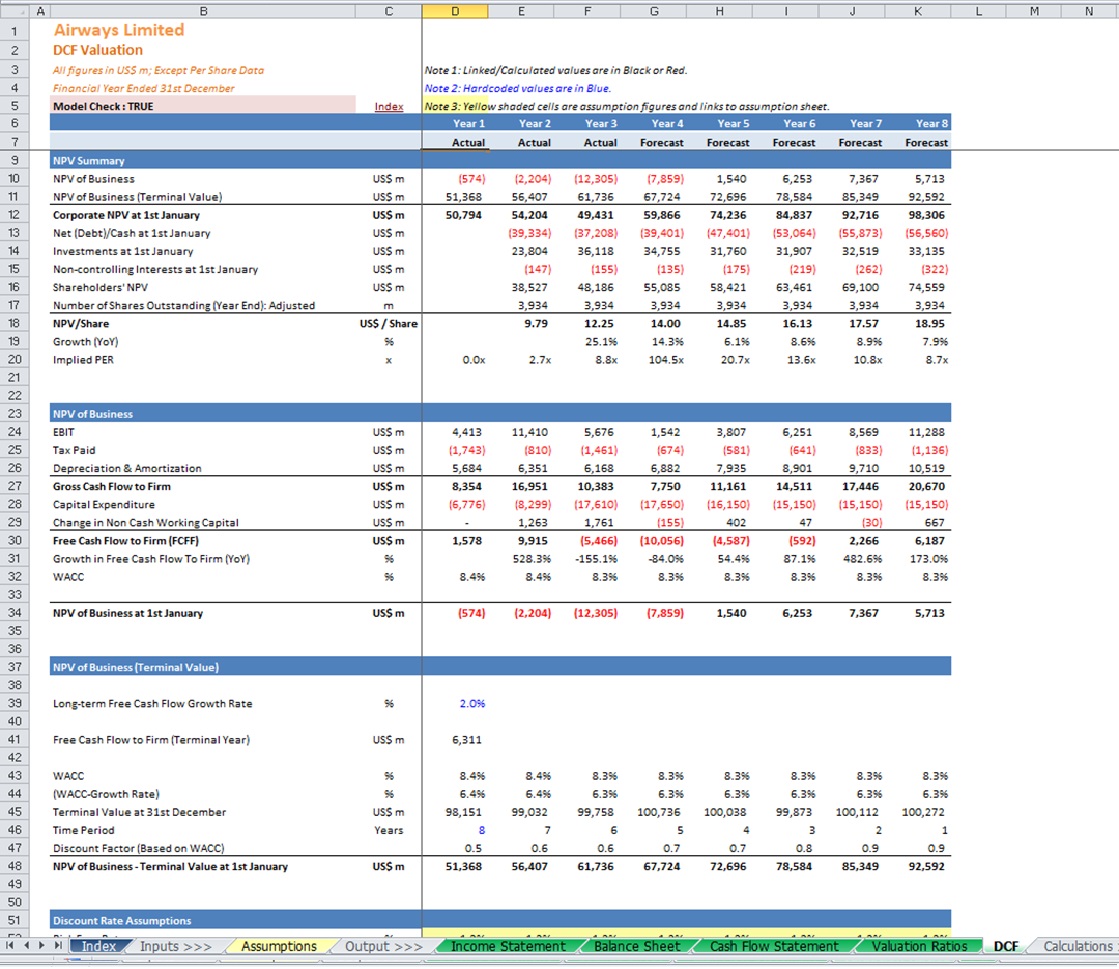
Task: Click the blue 2.0% growth rate cell
Action: 455,704
